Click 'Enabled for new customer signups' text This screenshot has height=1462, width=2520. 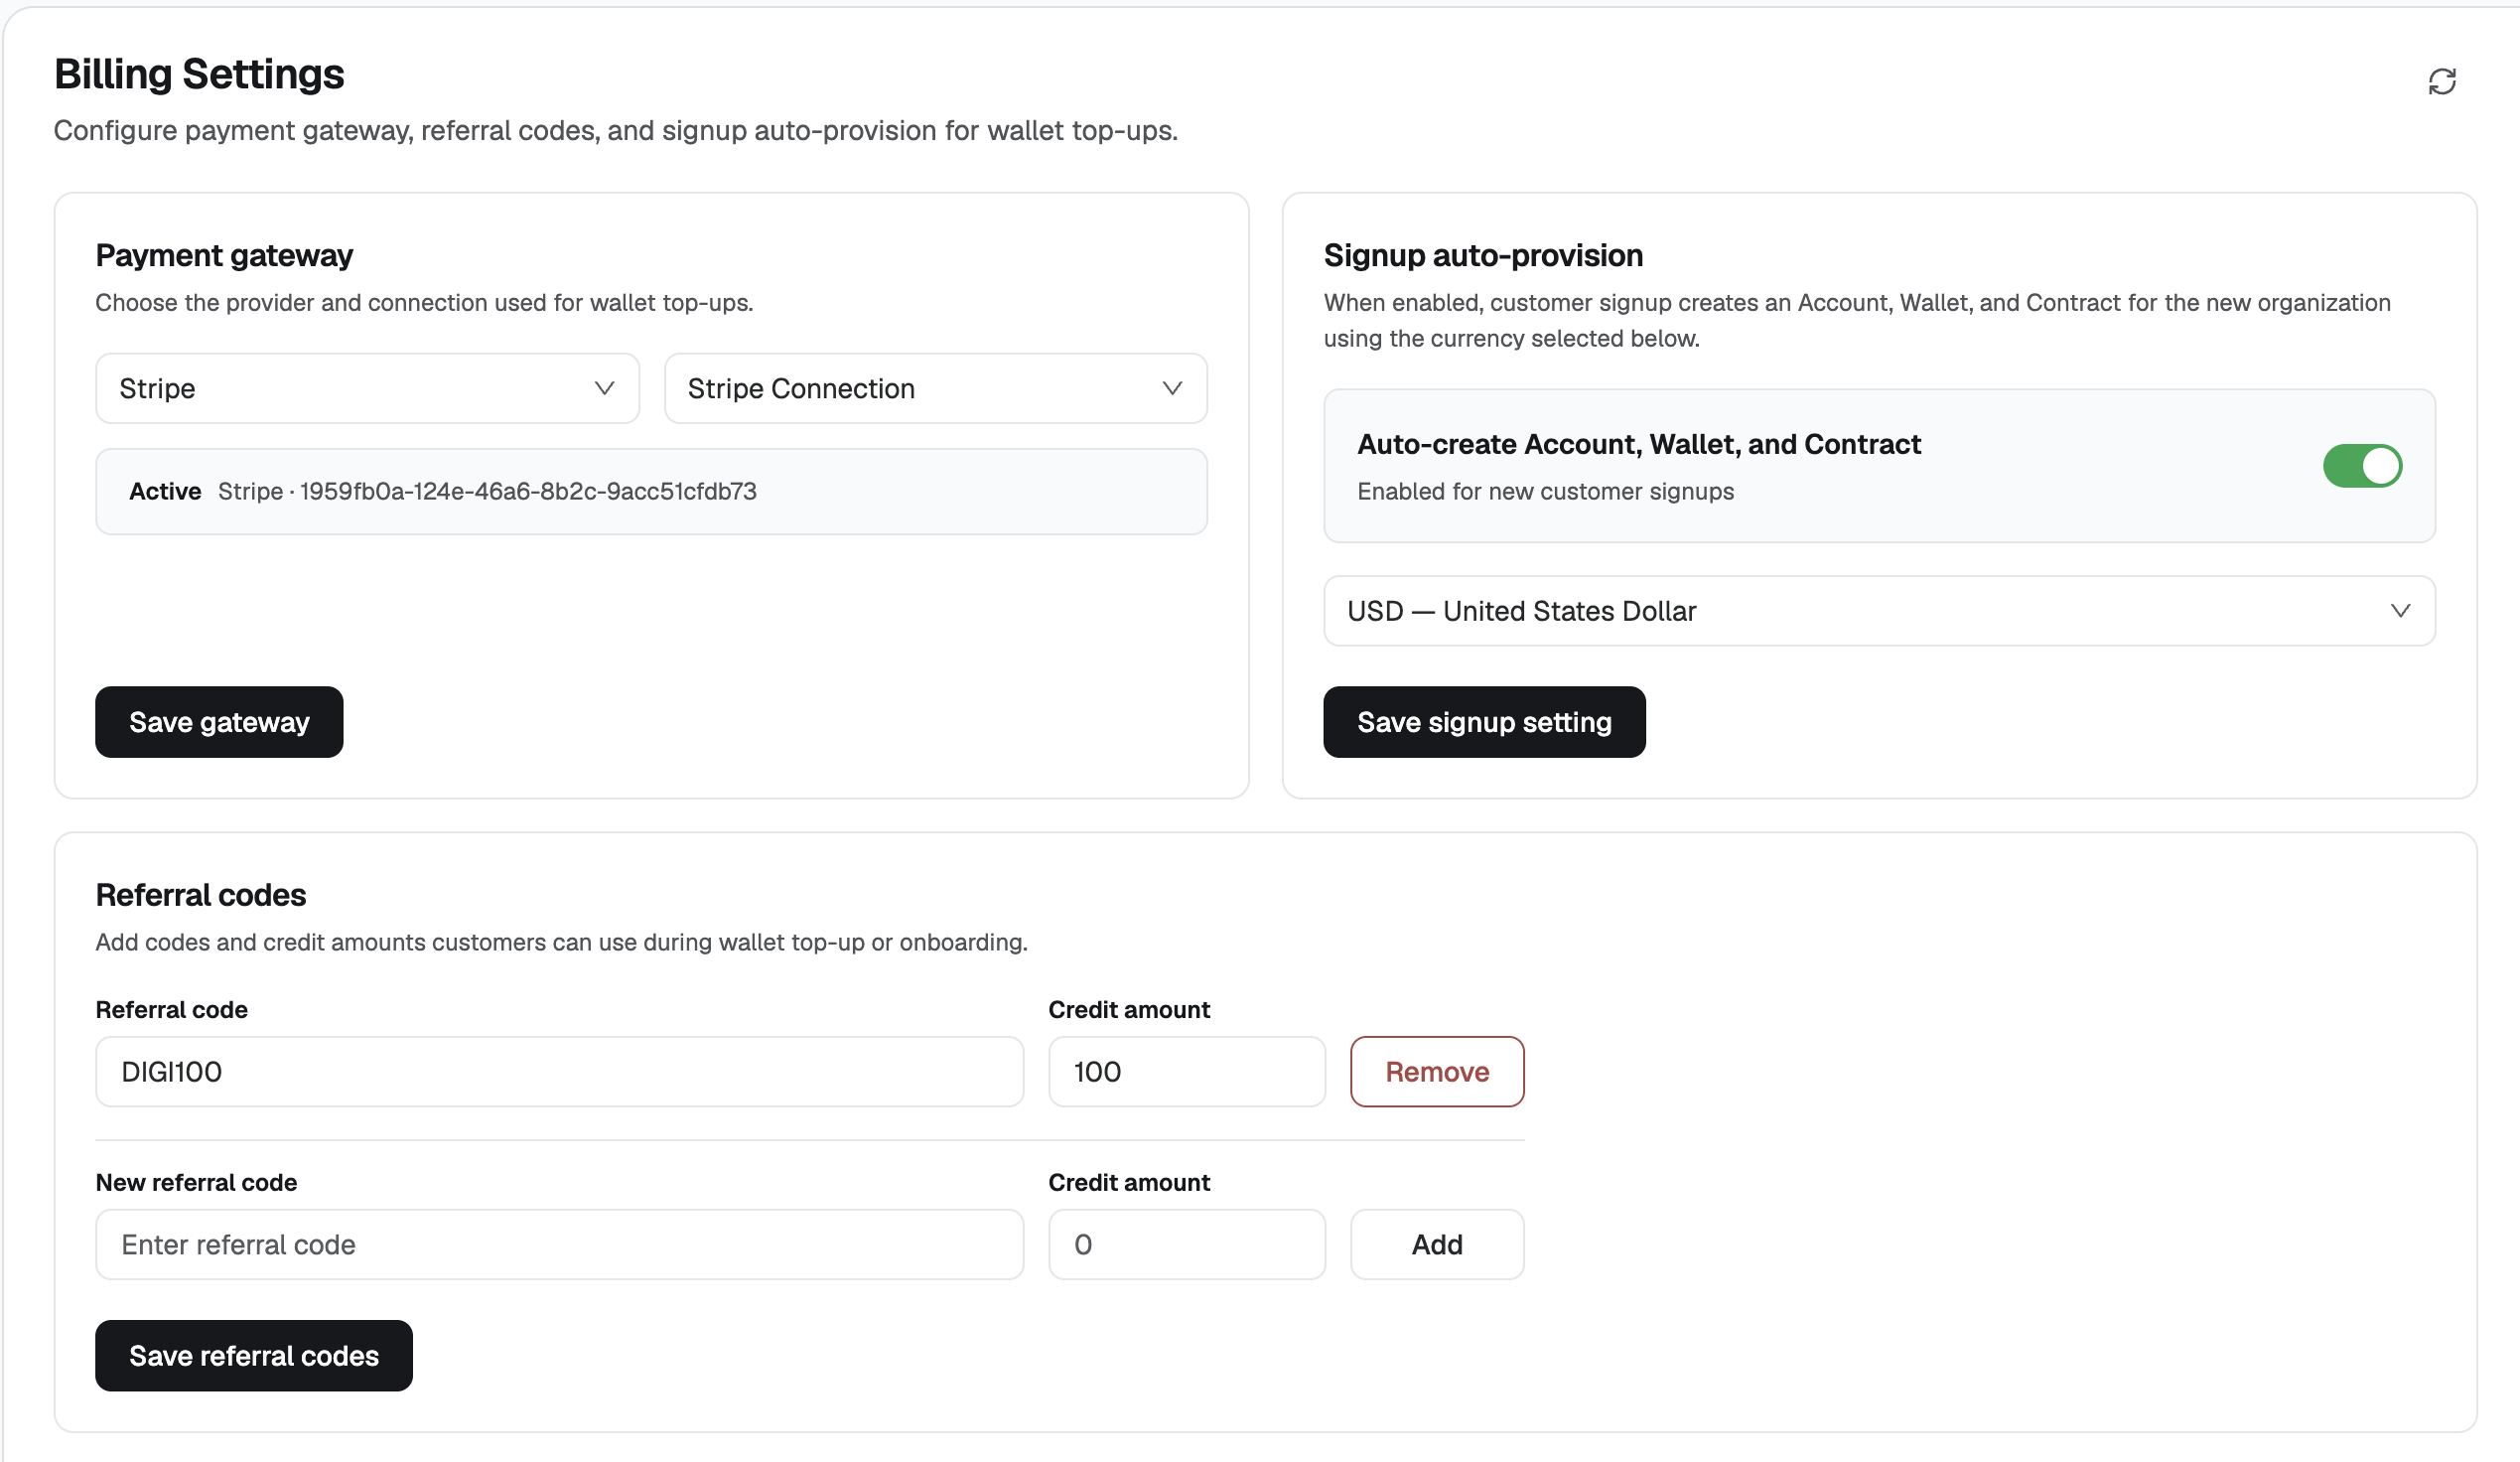1545,491
